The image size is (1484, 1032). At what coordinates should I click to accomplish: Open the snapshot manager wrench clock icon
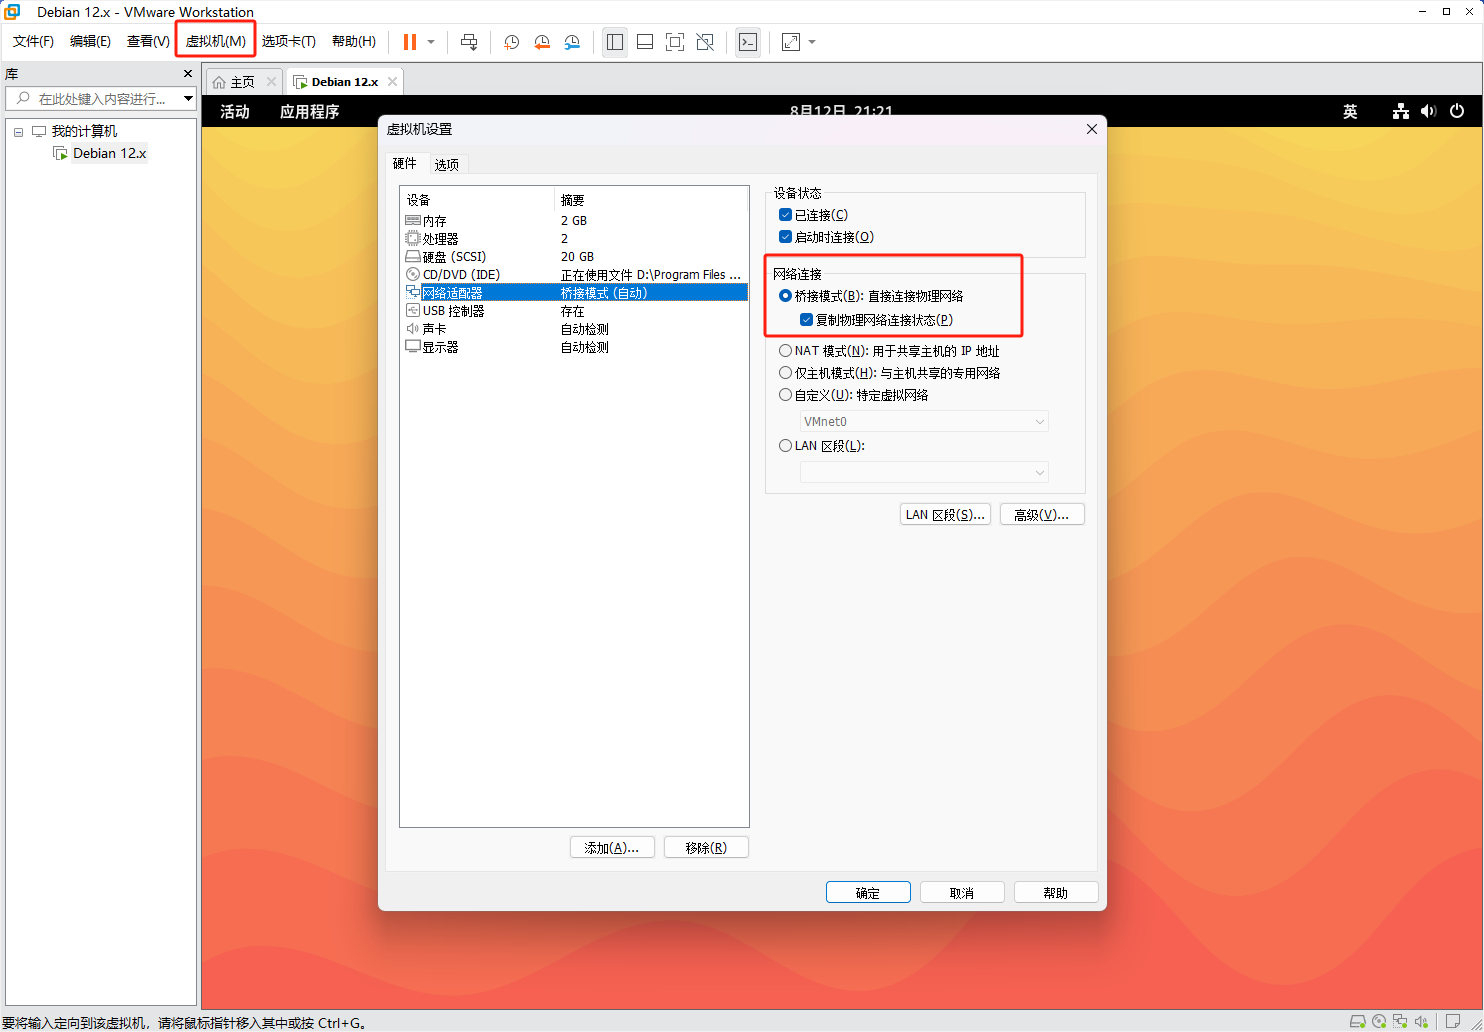(572, 42)
